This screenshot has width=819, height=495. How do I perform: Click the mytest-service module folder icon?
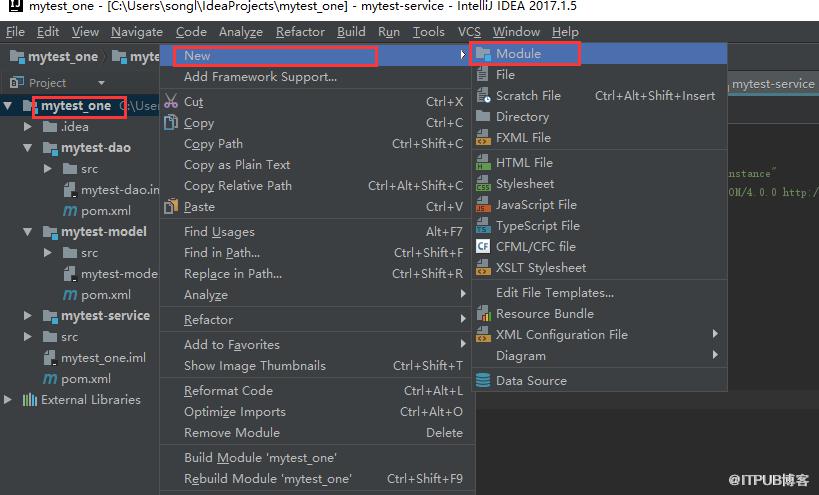tap(50, 316)
